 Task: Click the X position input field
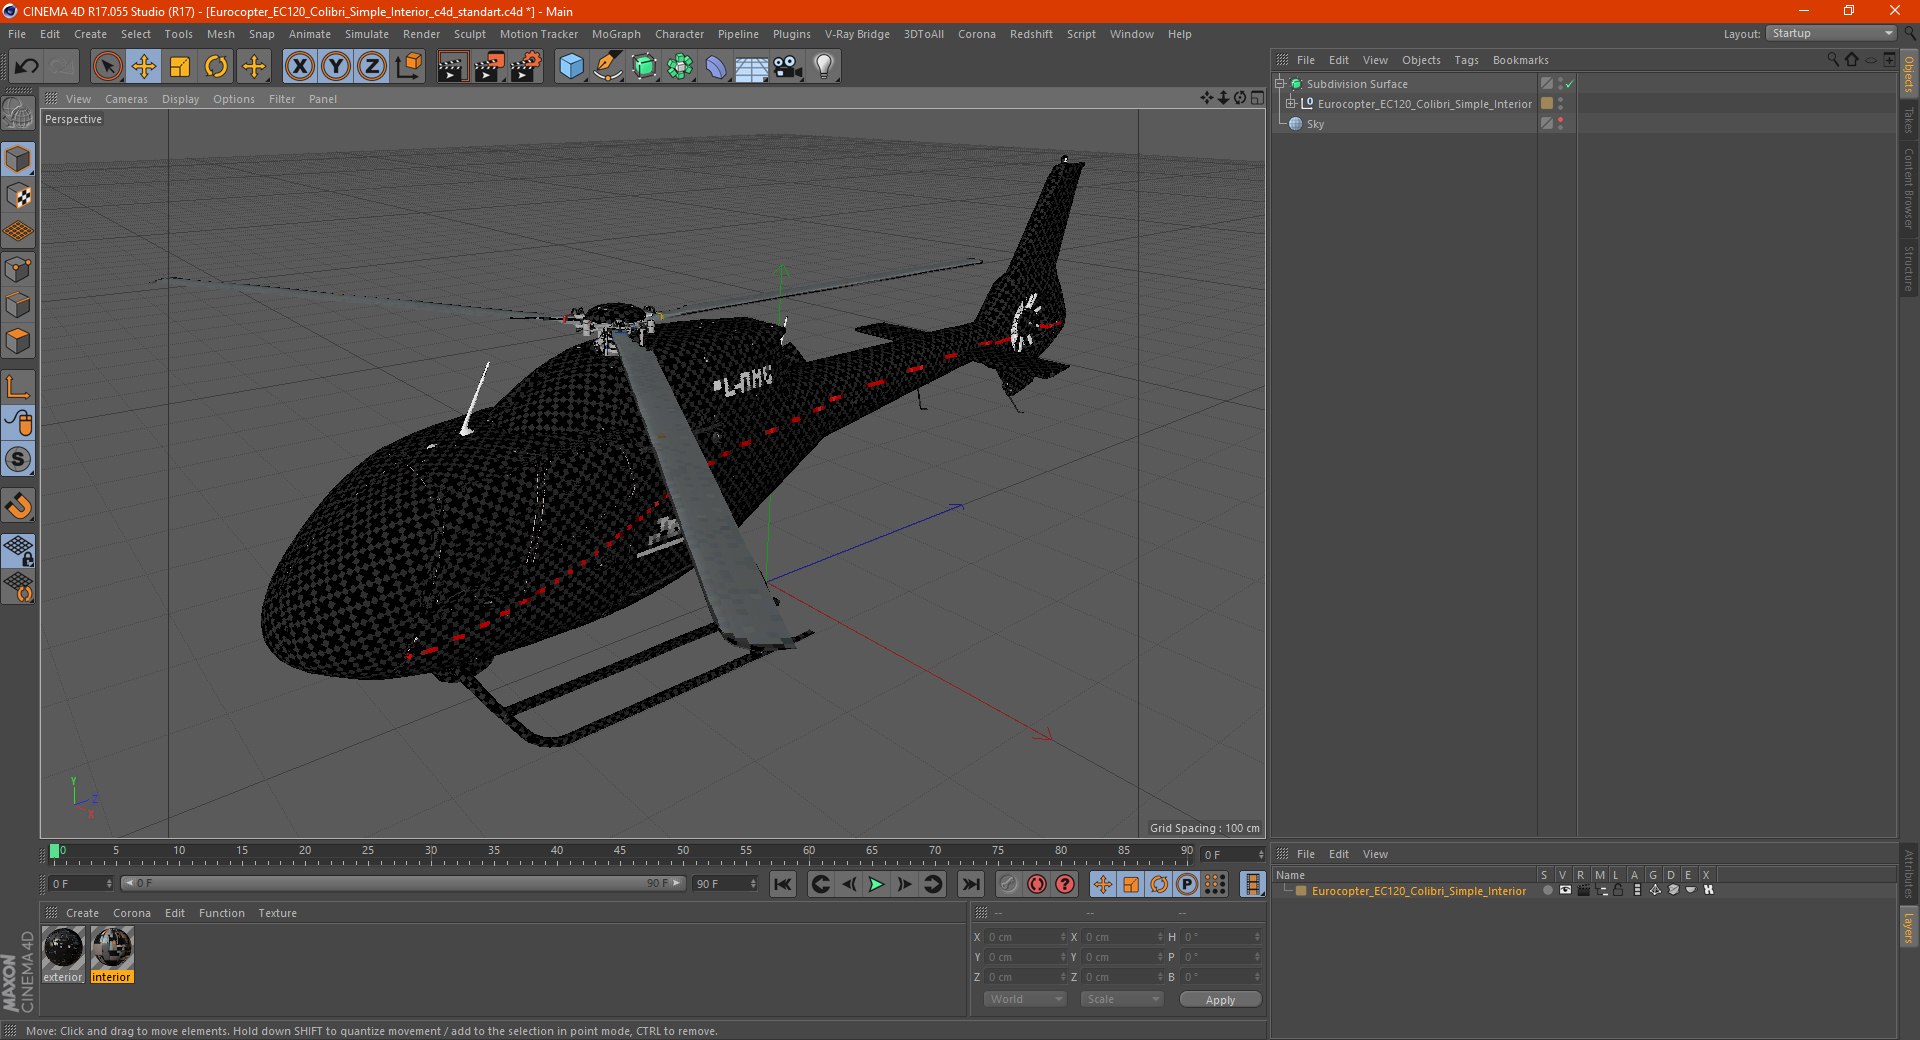[1026, 937]
